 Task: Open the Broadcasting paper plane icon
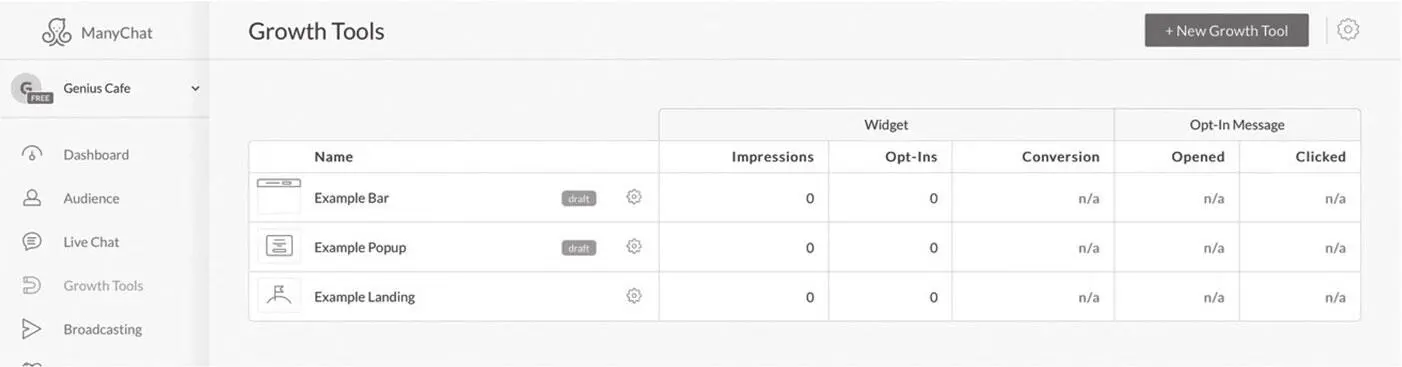click(x=32, y=329)
